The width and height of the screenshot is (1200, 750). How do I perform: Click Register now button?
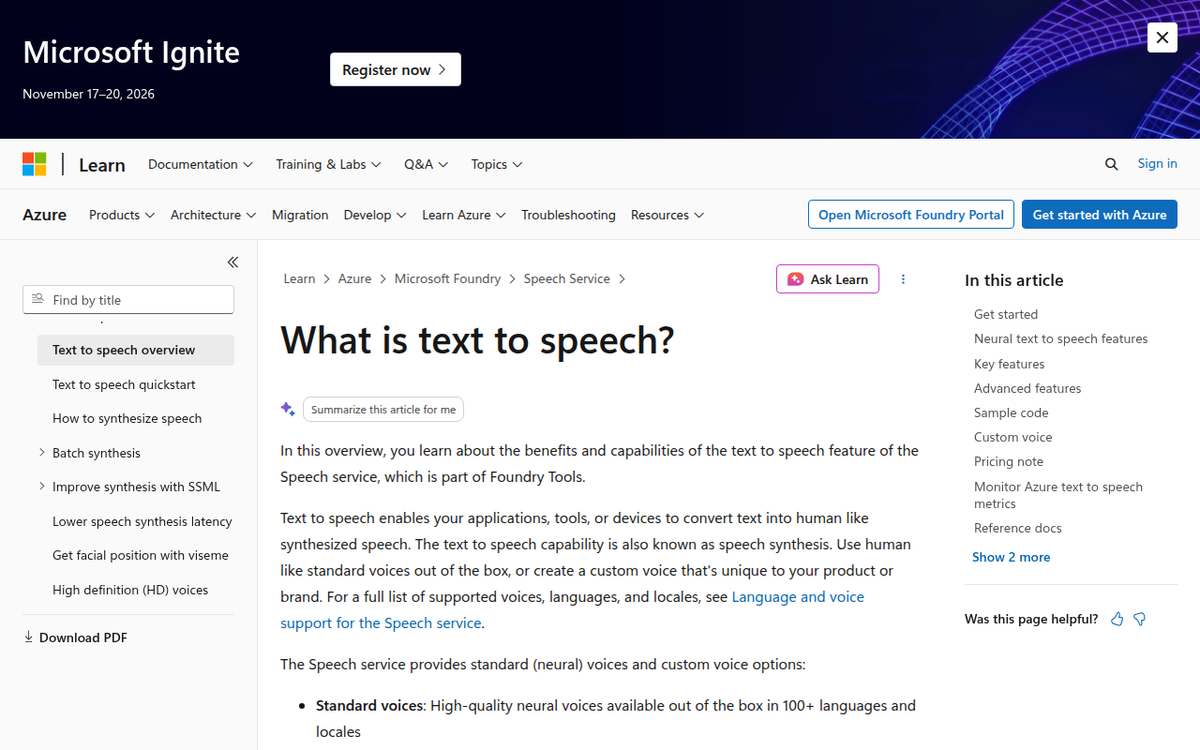395,70
